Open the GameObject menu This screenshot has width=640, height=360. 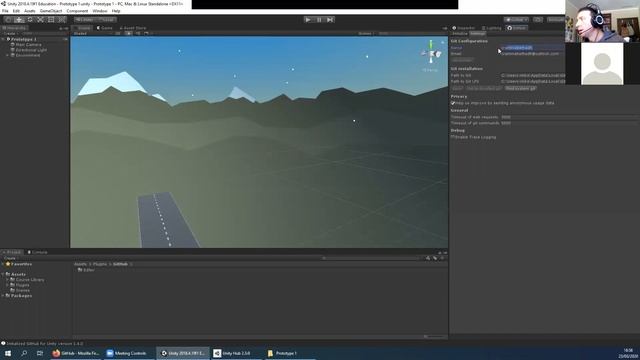click(x=51, y=11)
